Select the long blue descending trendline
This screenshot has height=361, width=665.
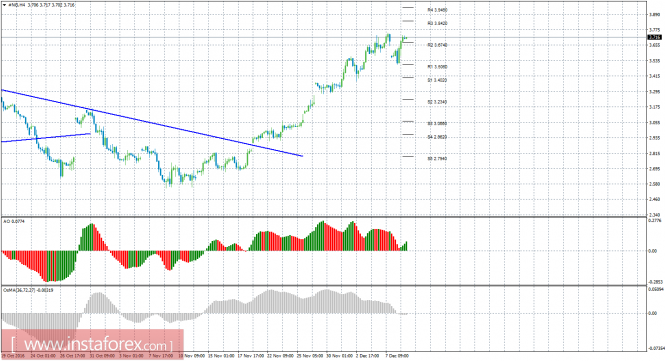pos(152,123)
